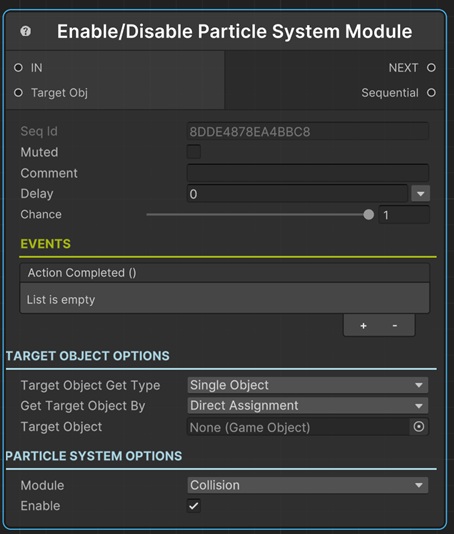Open the Delay field dropdown arrow
Screen dimensions: 454x534
[421, 194]
